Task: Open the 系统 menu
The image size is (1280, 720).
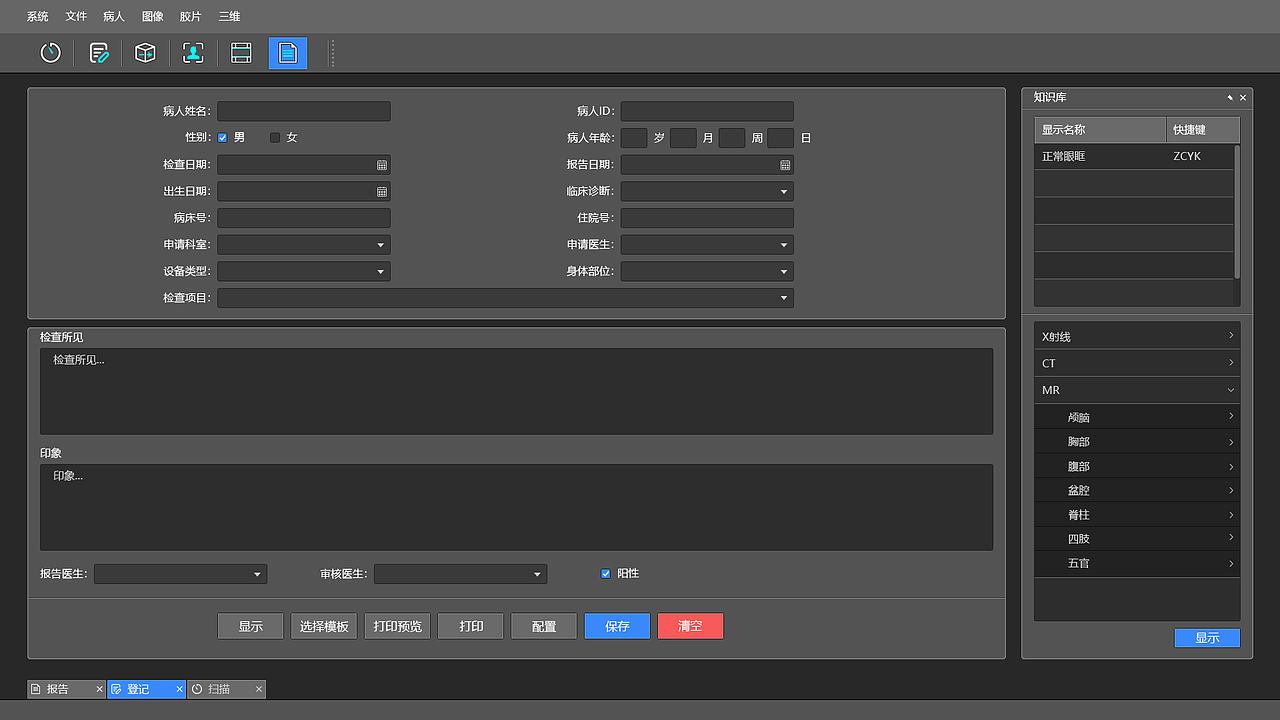Action: [37, 16]
